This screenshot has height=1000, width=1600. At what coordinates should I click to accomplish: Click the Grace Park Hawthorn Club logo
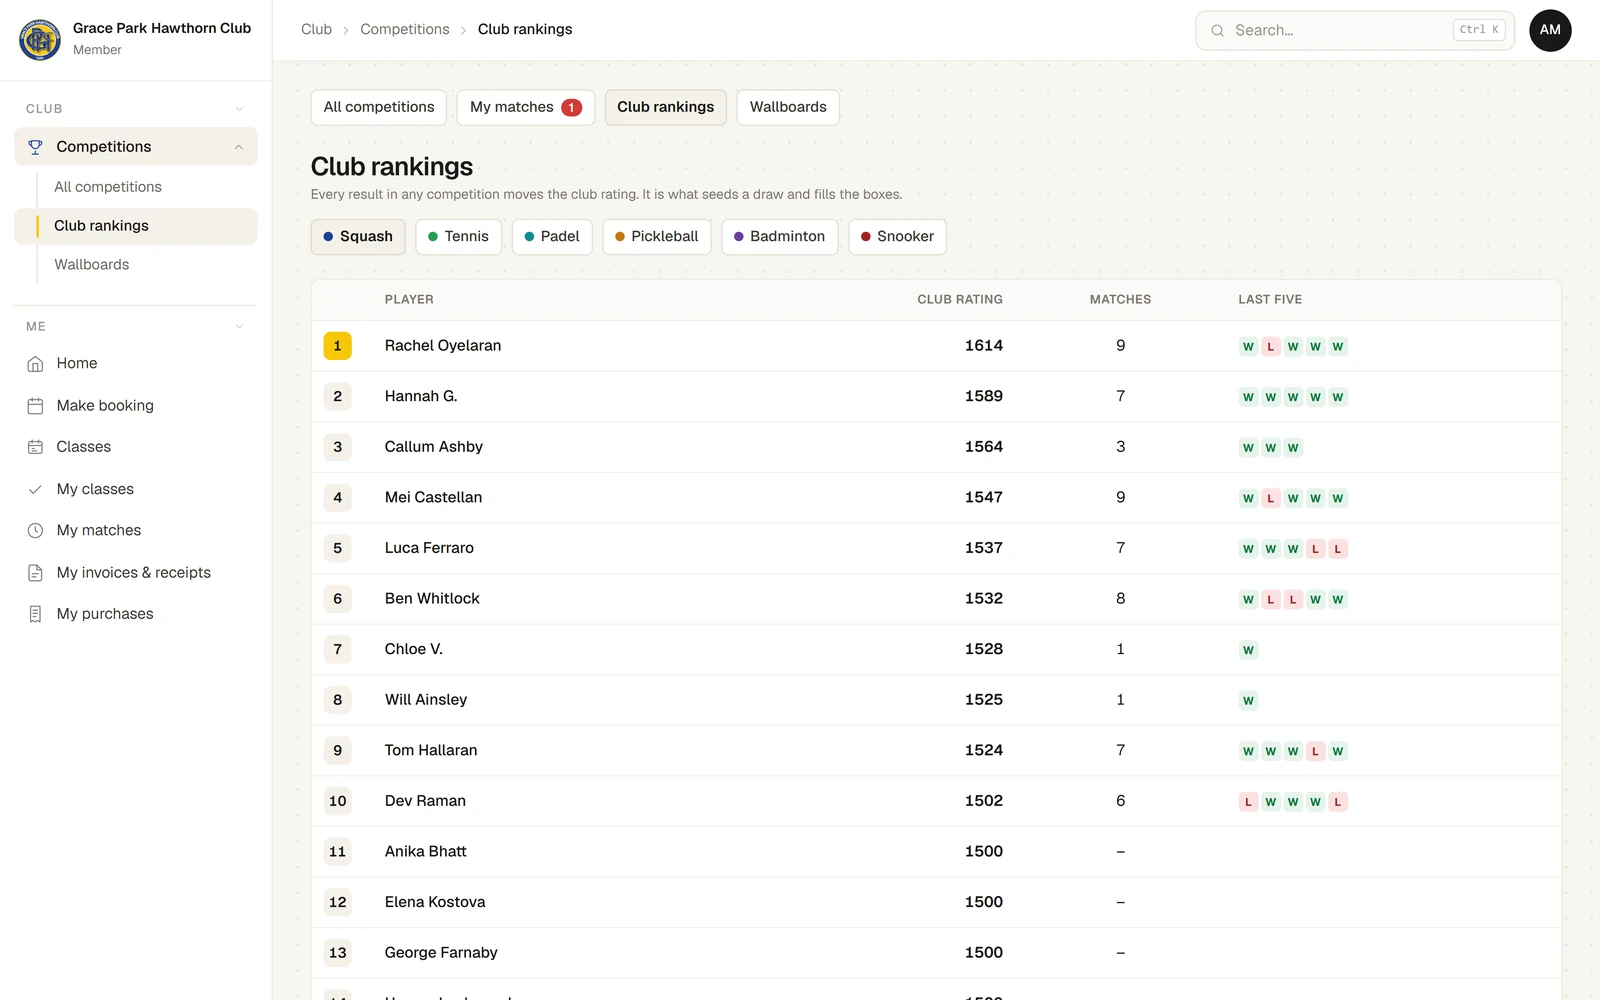pyautogui.click(x=40, y=39)
